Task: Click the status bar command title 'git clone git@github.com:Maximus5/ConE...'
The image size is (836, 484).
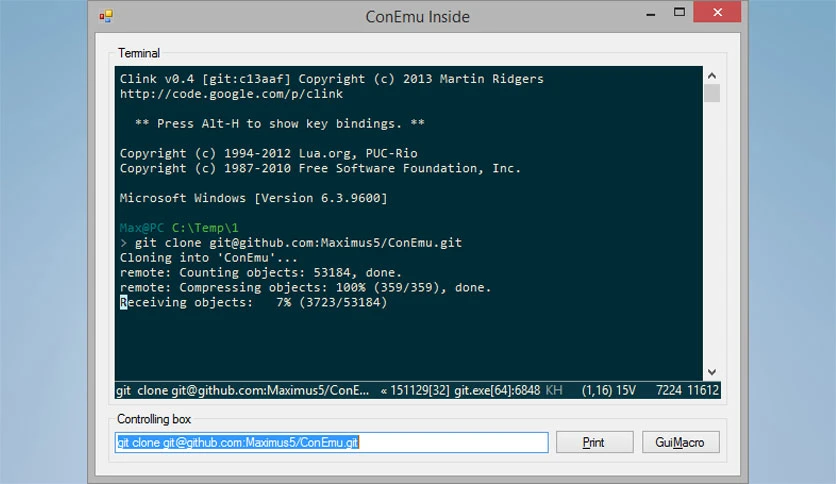Action: 243,390
